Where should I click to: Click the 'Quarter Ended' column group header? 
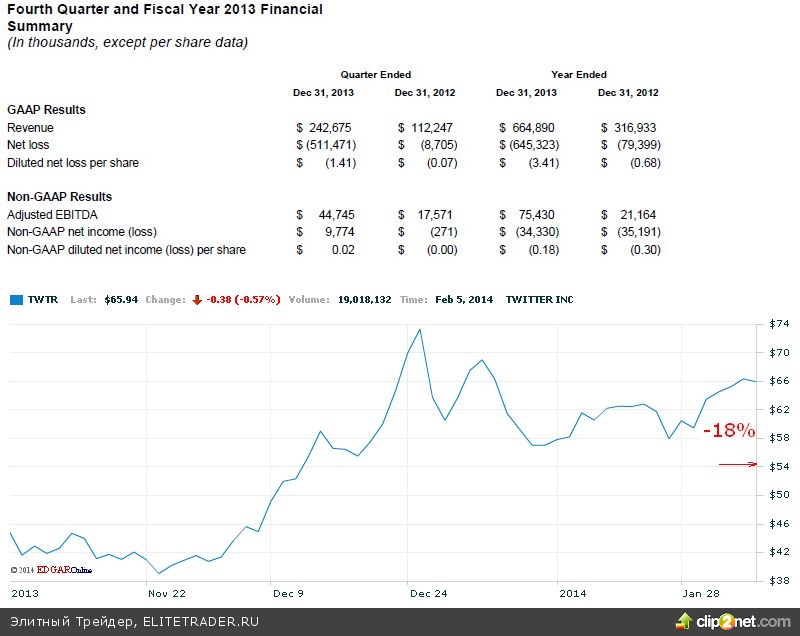click(376, 74)
